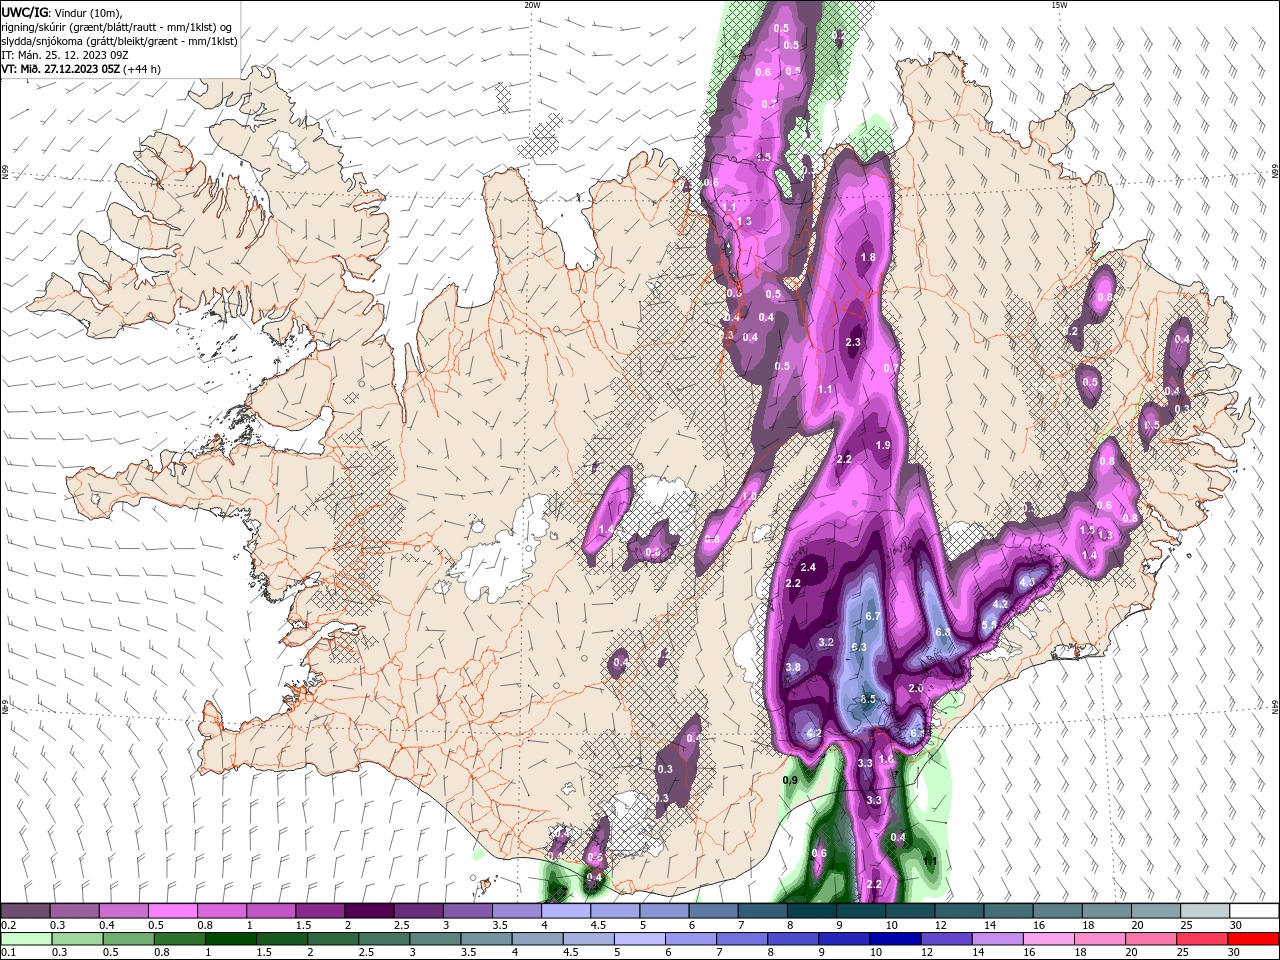Select the 'VT: Mið. 27.12.2023 05Z (+44 h)' line
1280x960 pixels.
click(81, 69)
